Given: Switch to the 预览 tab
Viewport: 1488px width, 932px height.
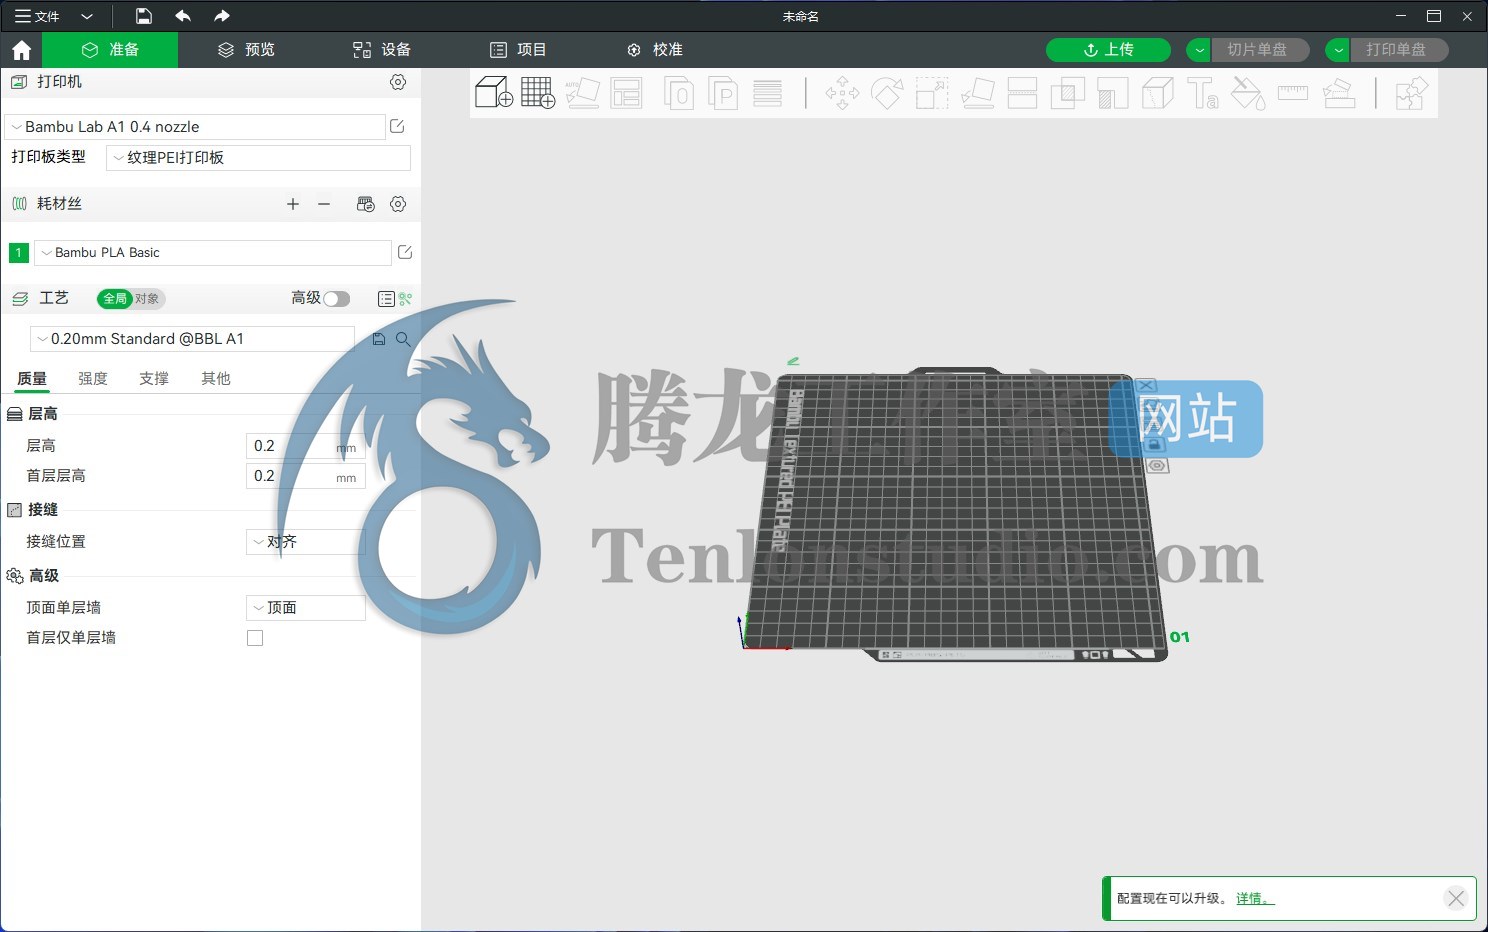Looking at the screenshot, I should click(x=246, y=50).
